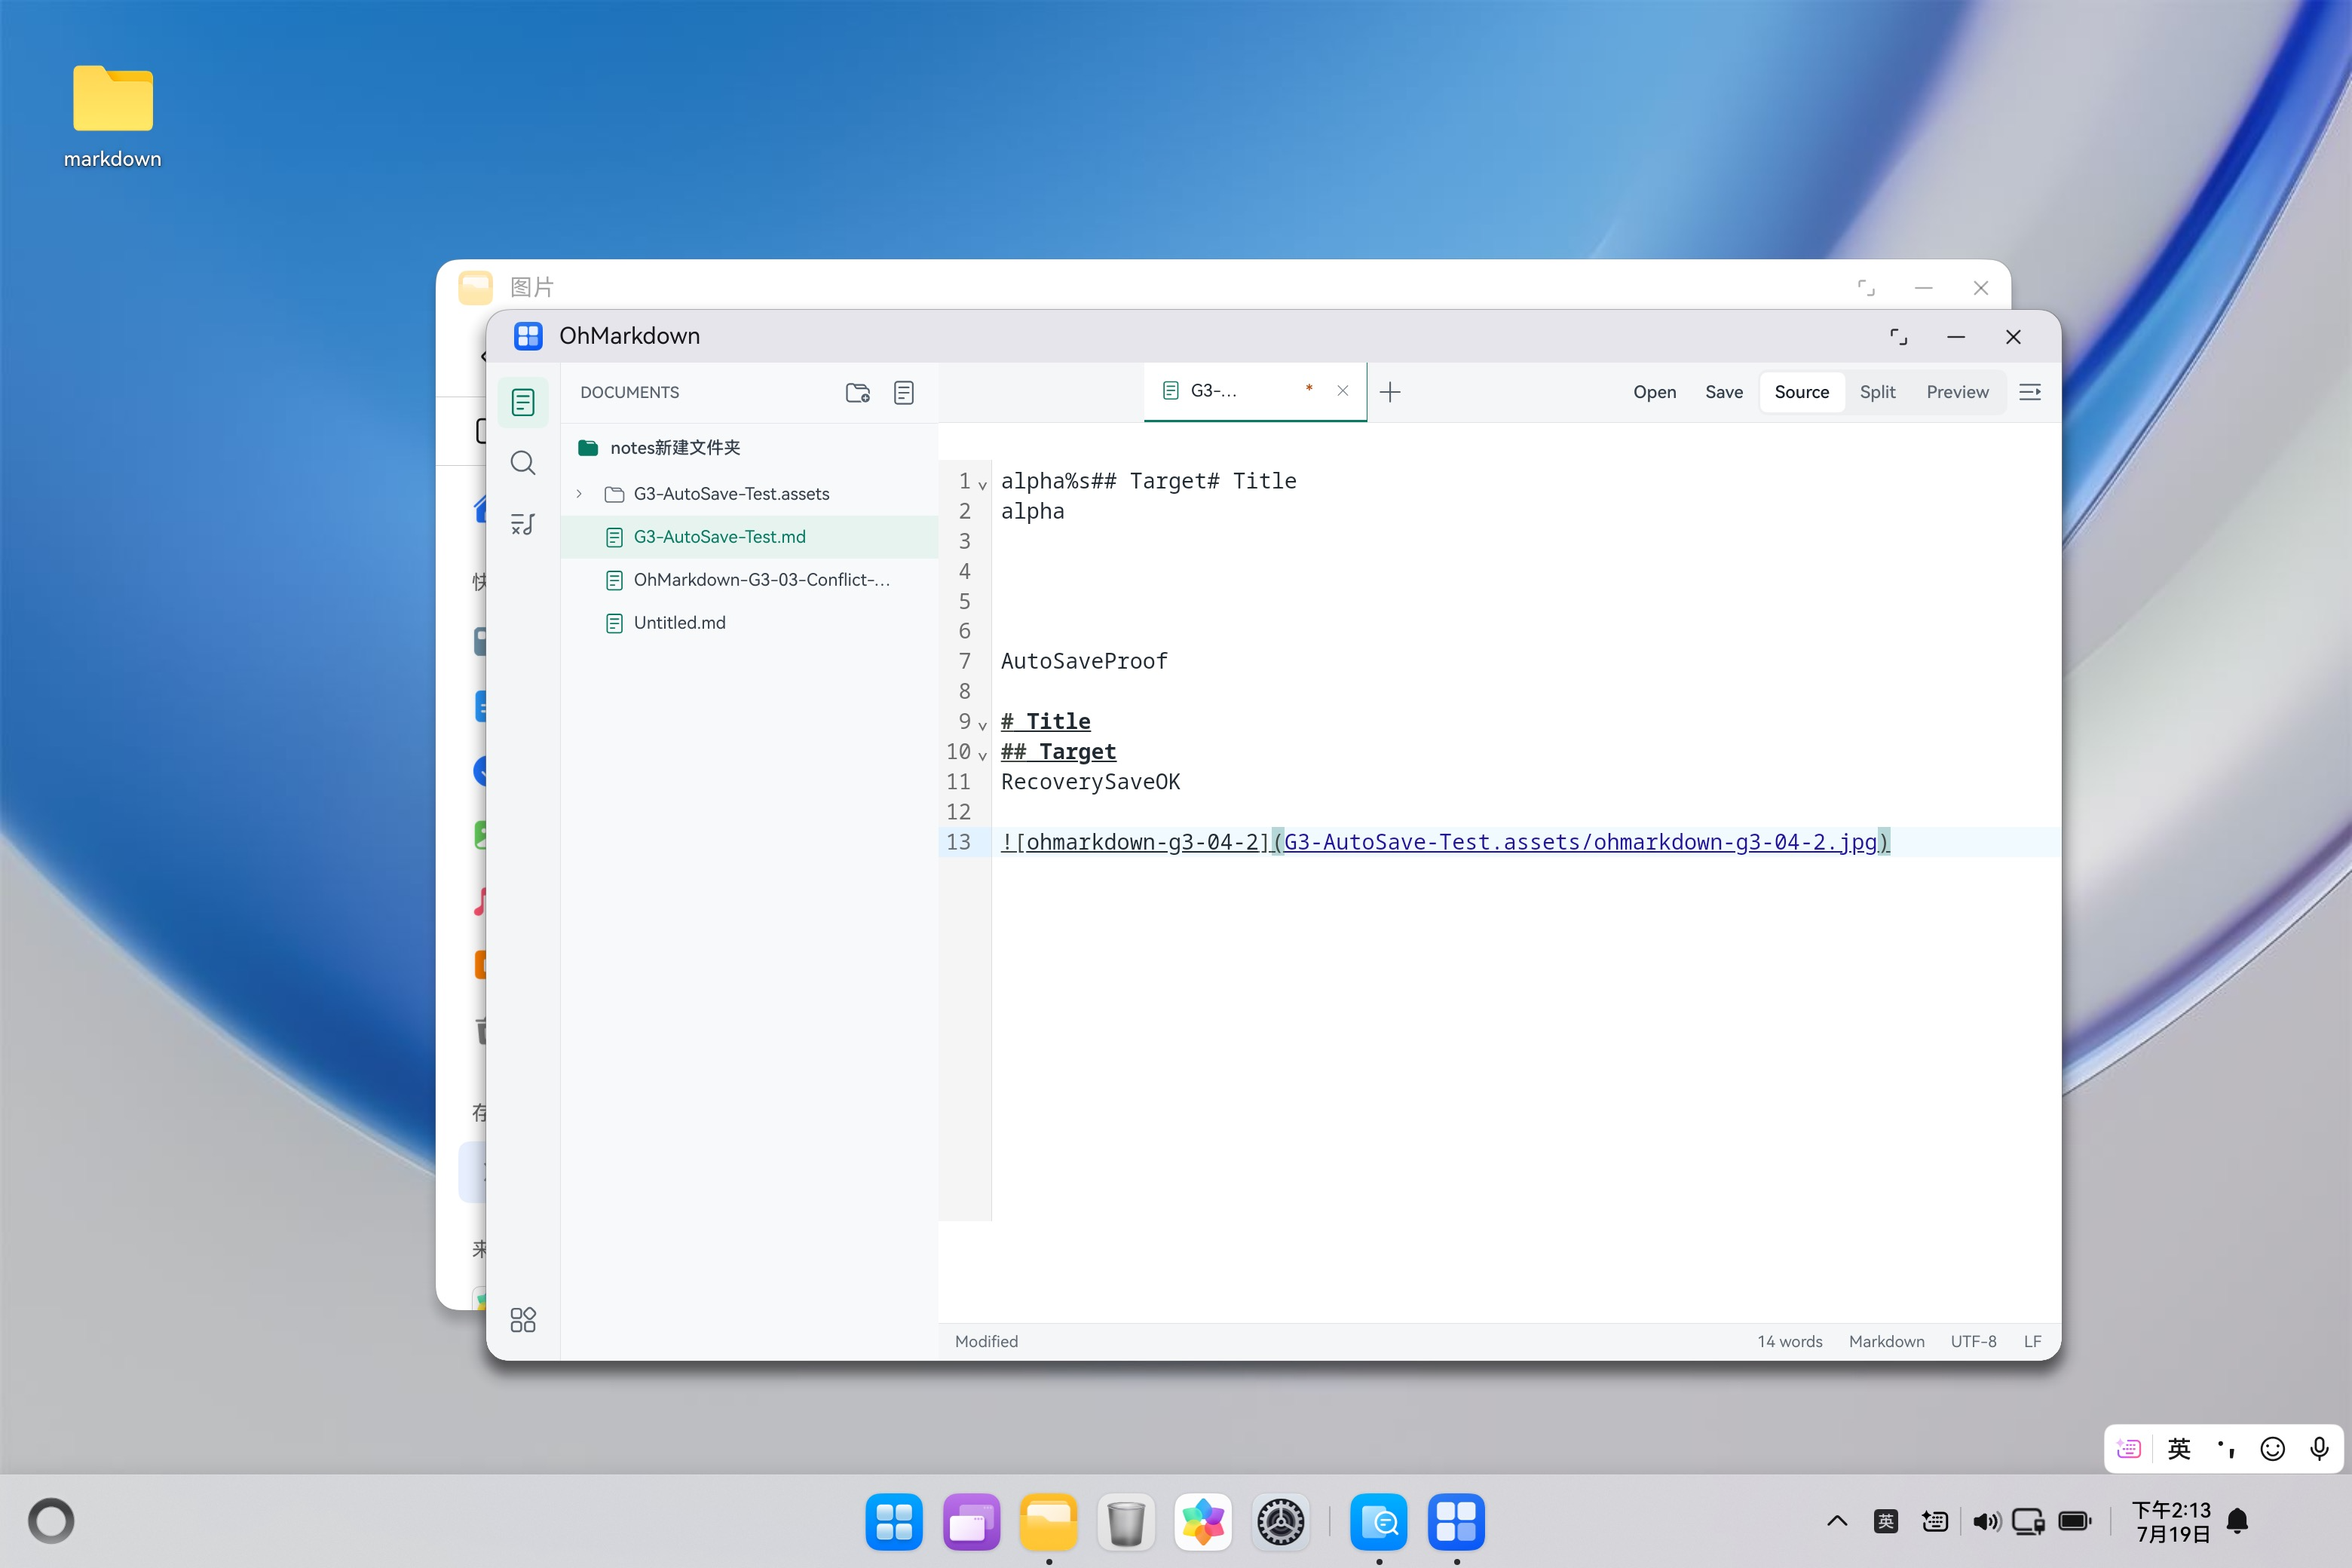This screenshot has height=1568, width=2352.
Task: Switch to Source view mode
Action: tap(1801, 392)
